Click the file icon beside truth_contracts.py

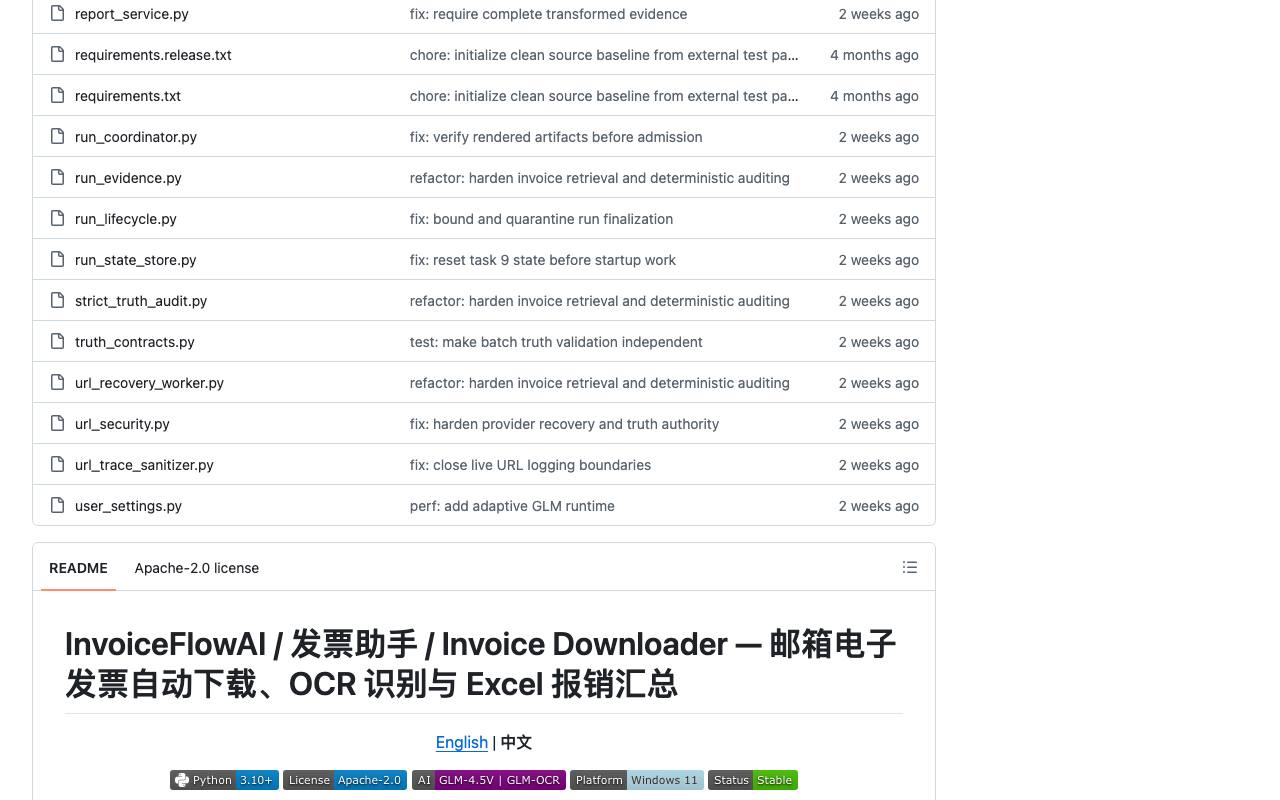[x=57, y=342]
